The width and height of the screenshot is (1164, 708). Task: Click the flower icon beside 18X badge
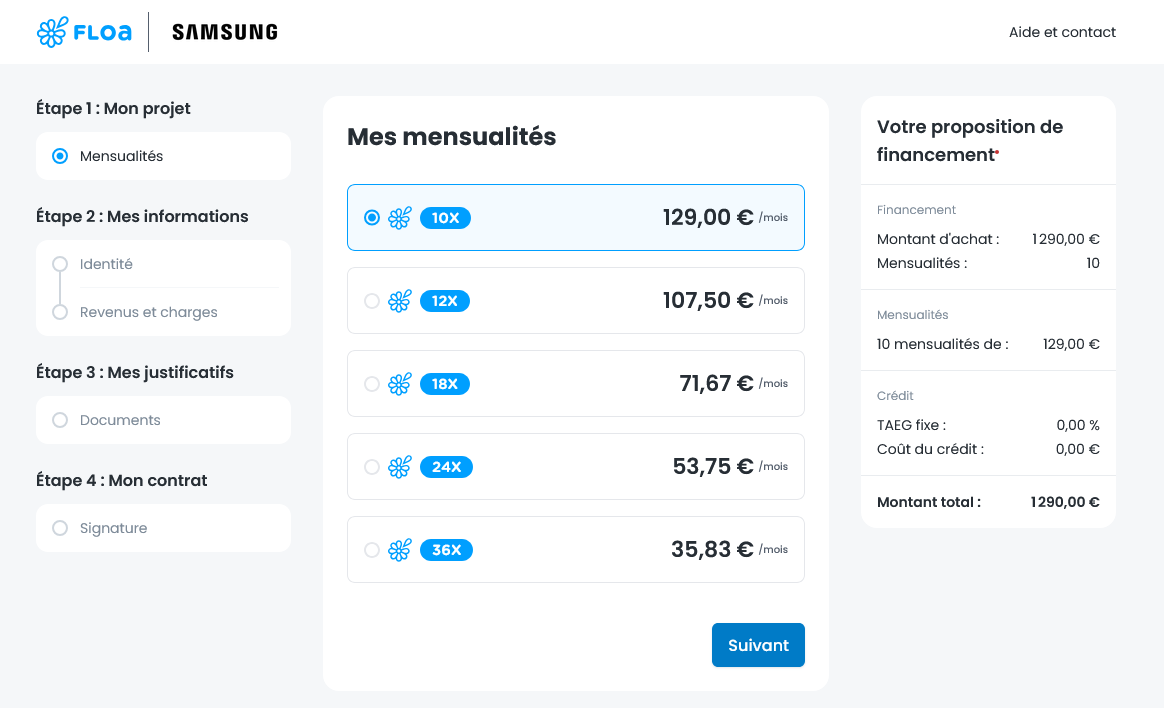point(399,384)
